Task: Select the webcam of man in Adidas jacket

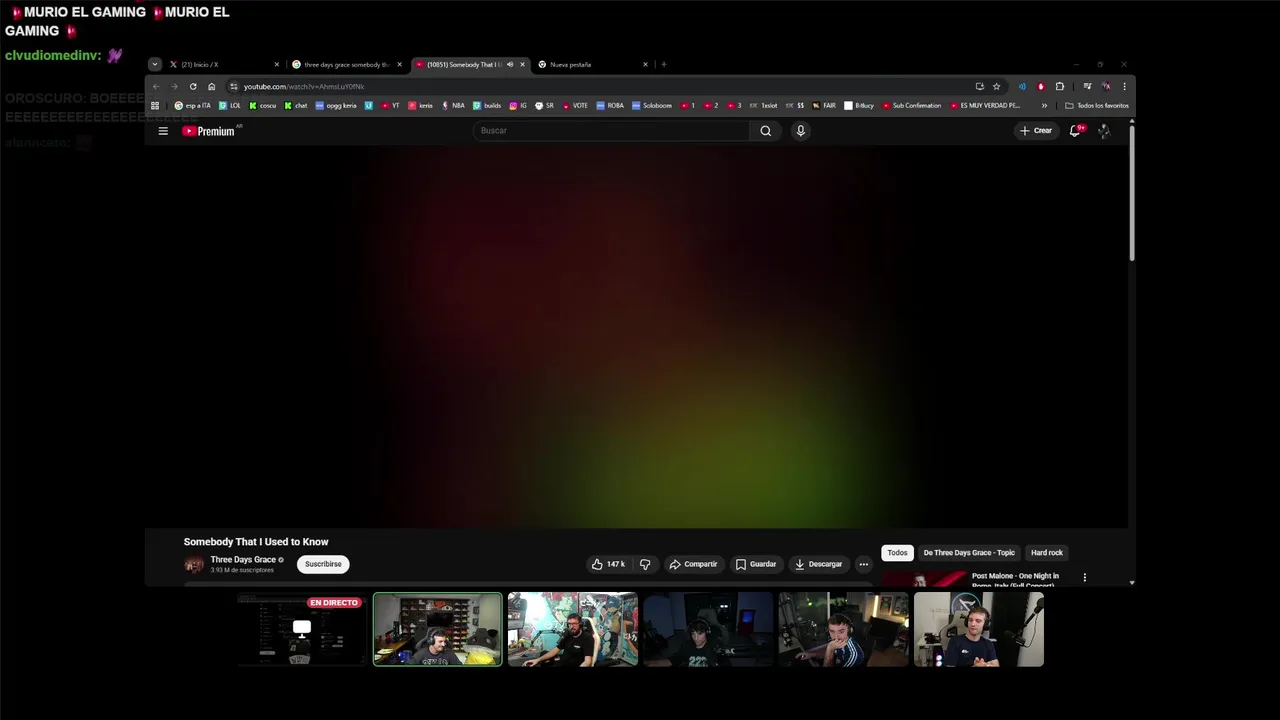Action: (843, 629)
